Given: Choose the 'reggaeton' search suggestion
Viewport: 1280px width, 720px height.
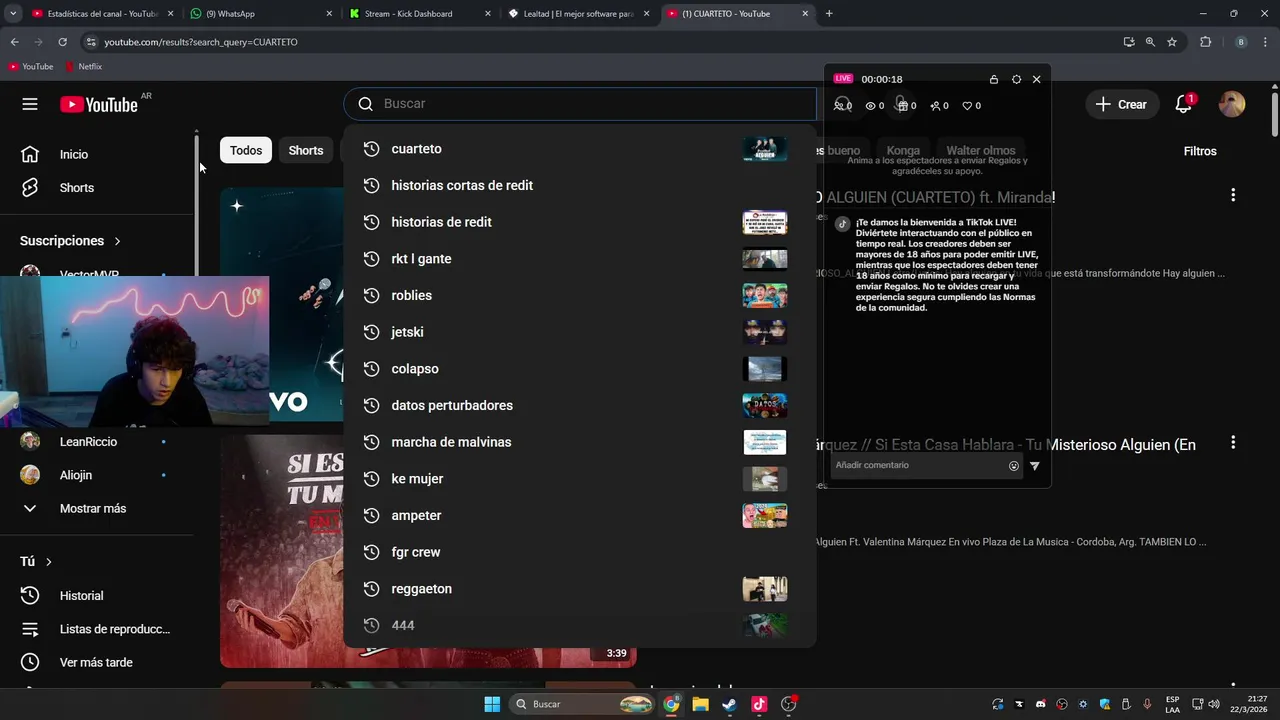Looking at the screenshot, I should (x=580, y=589).
